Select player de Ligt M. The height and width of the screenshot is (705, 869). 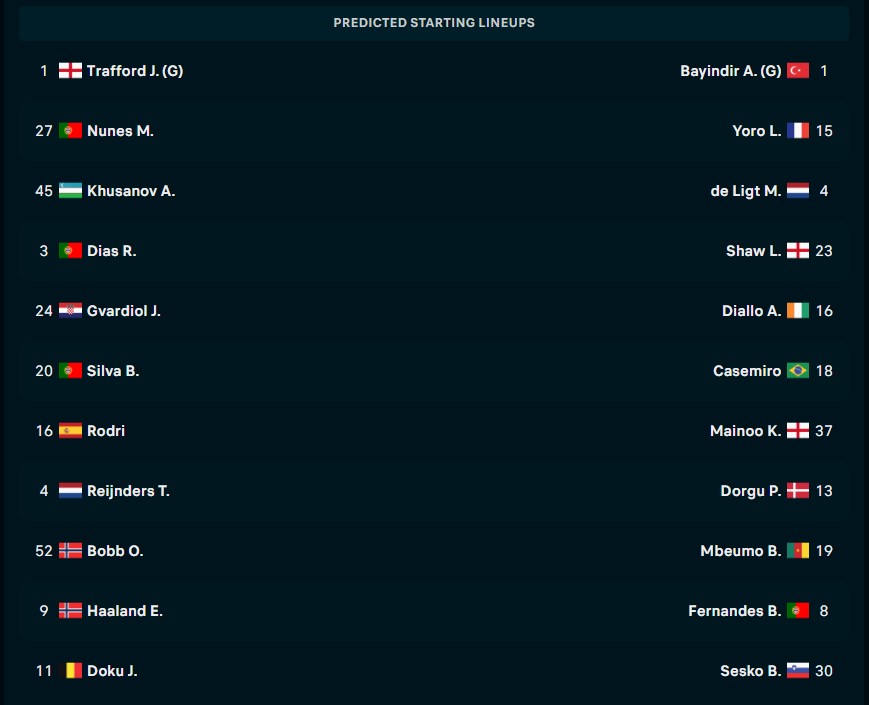point(745,191)
